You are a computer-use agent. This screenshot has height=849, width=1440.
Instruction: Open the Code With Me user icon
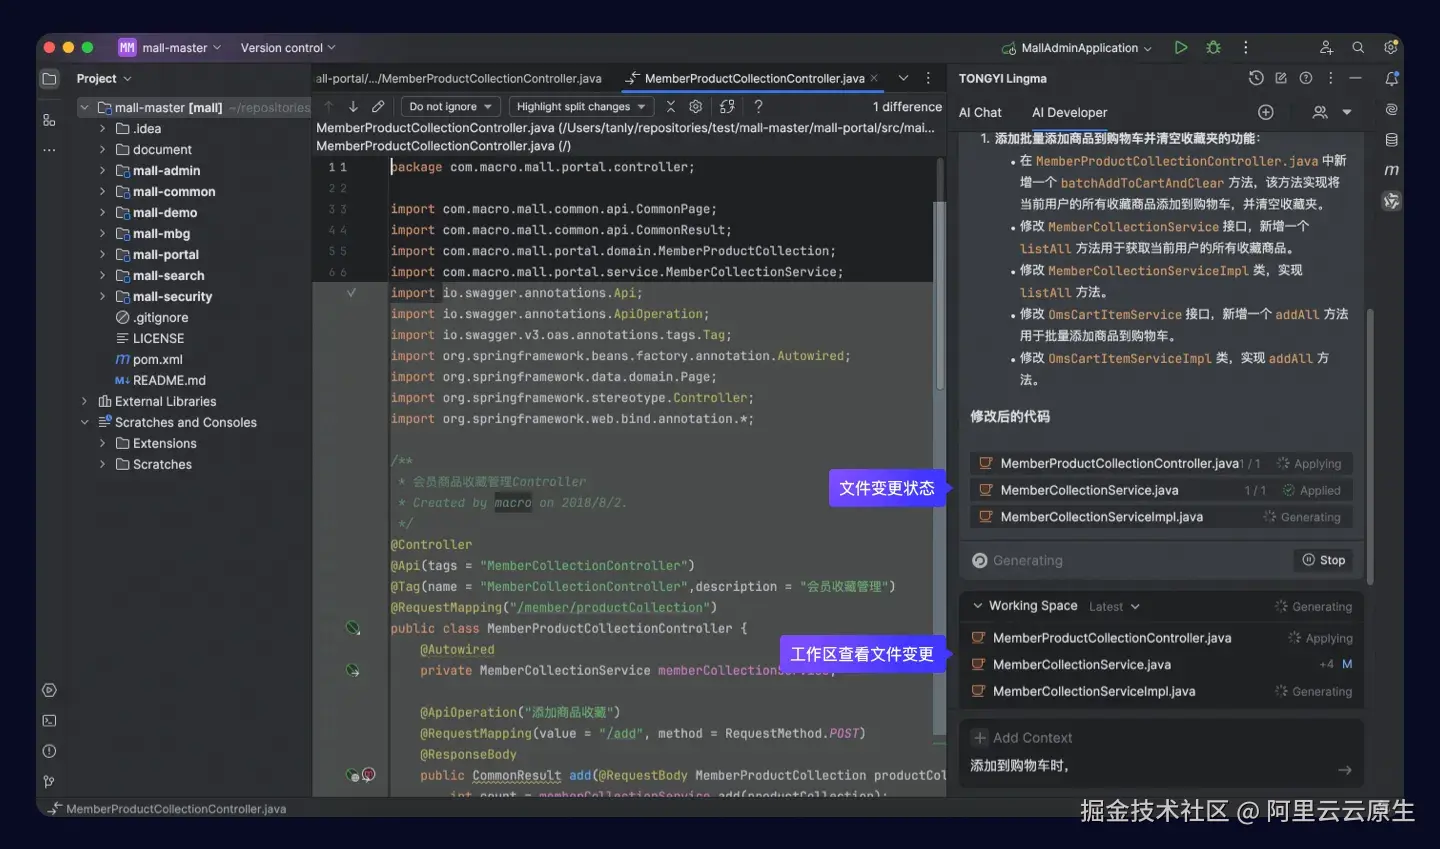(1326, 47)
